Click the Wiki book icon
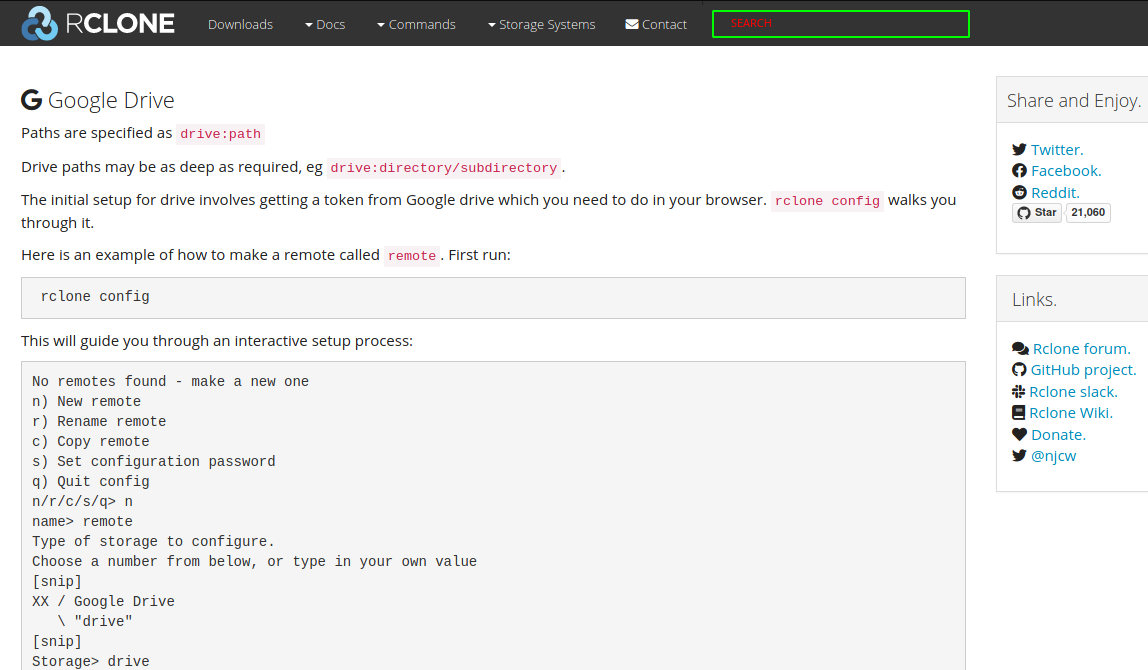This screenshot has height=670, width=1148. tap(1018, 413)
